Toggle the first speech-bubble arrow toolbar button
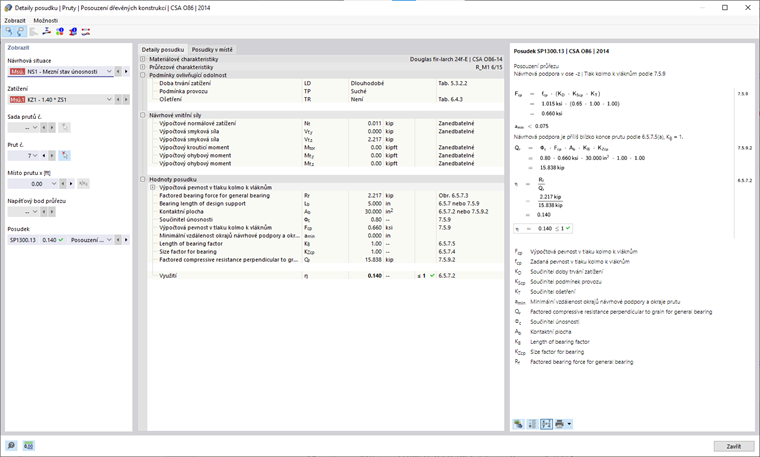 pyautogui.click(x=8, y=32)
